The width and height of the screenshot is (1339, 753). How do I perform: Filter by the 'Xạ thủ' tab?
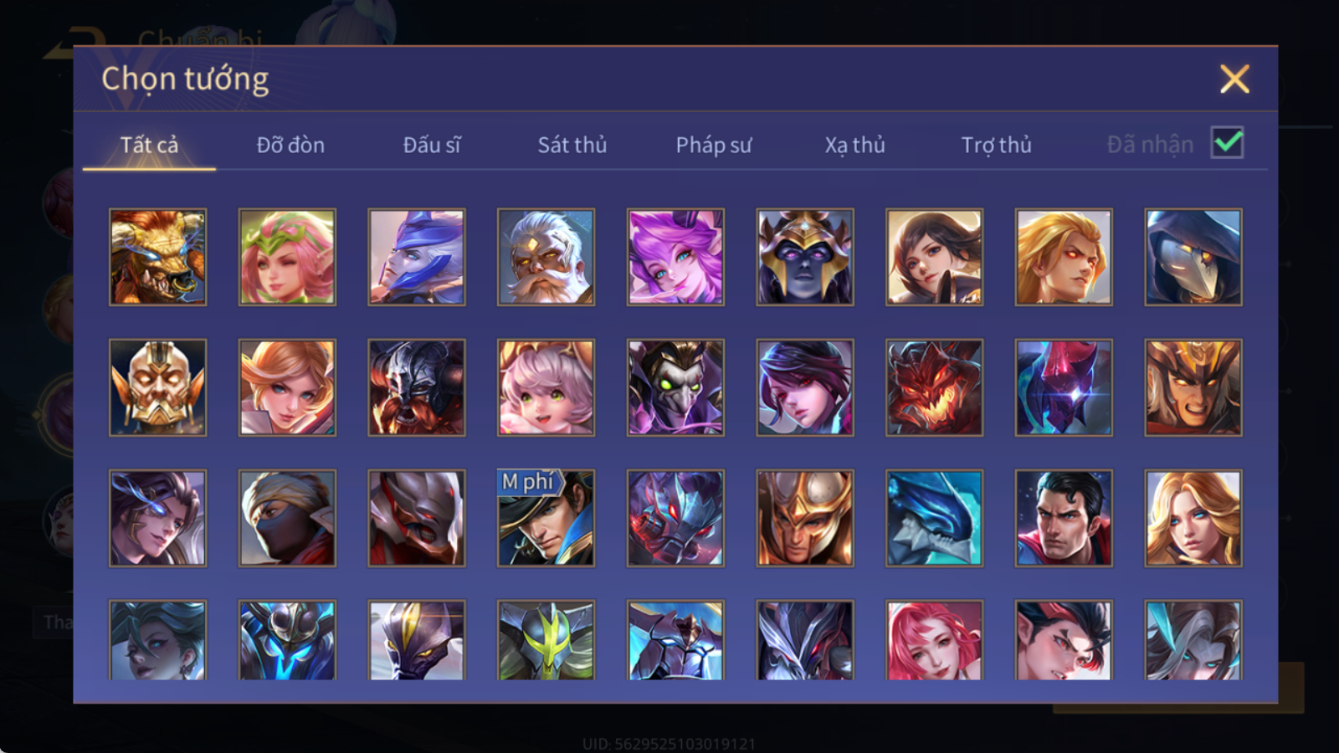(855, 145)
